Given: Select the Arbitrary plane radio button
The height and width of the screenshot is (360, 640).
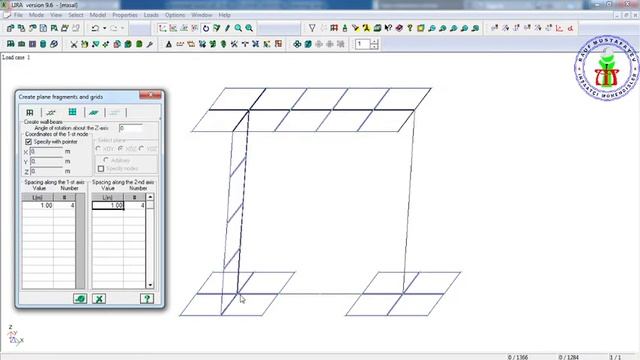Looking at the screenshot, I should pyautogui.click(x=106, y=160).
